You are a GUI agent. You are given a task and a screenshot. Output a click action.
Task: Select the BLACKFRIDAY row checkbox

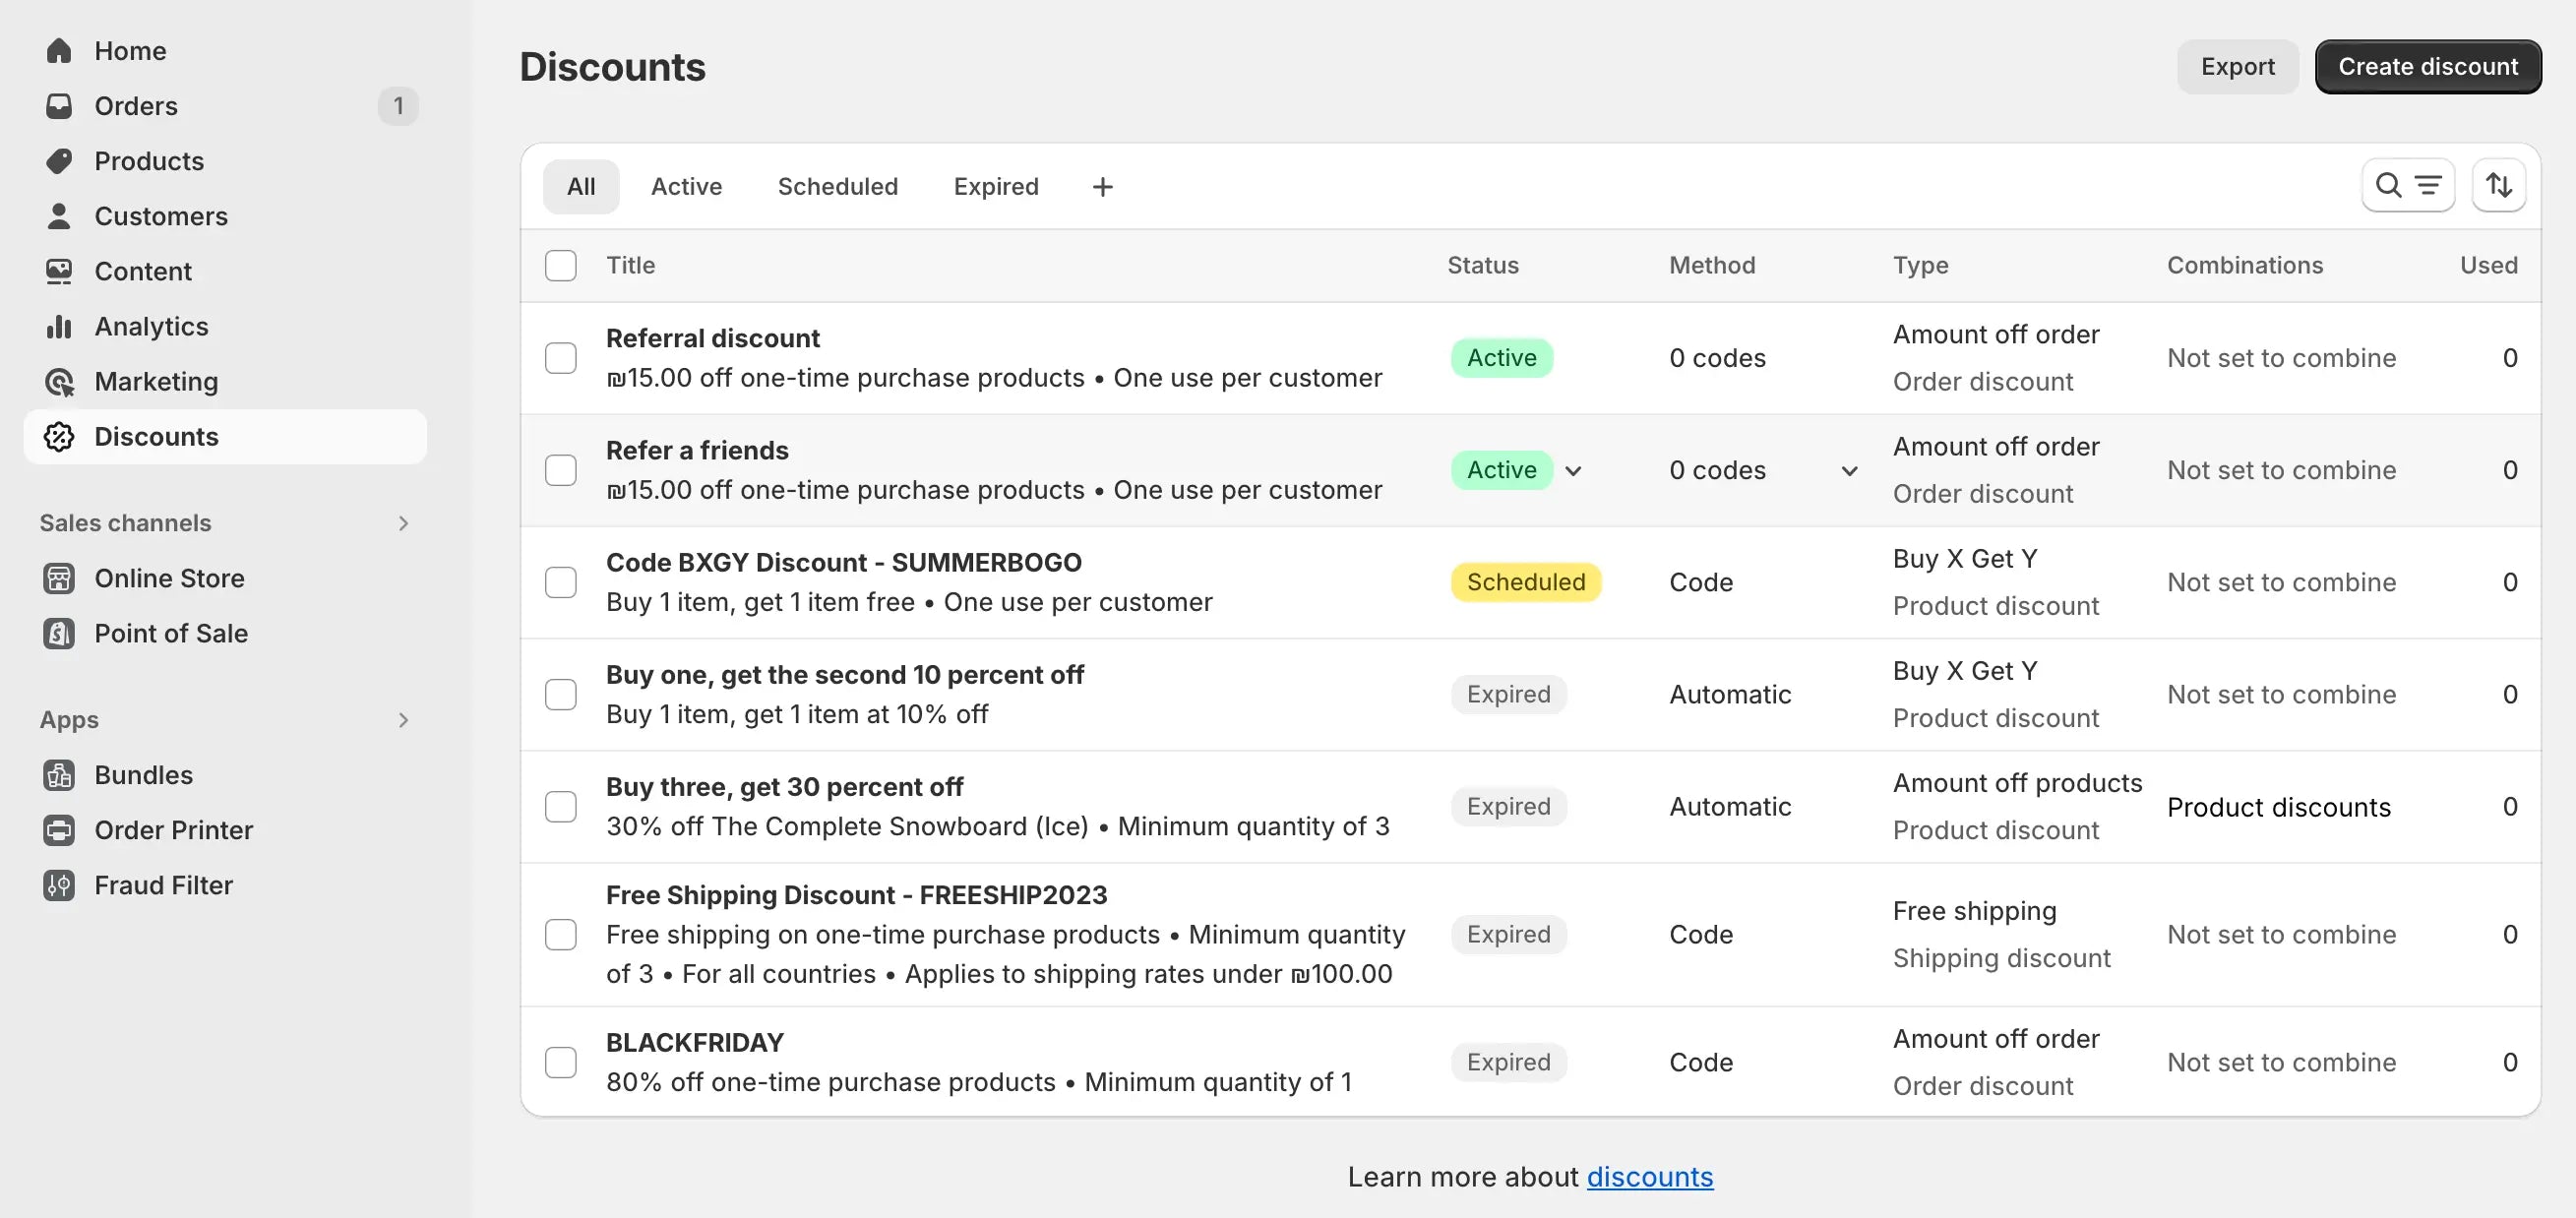tap(561, 1062)
